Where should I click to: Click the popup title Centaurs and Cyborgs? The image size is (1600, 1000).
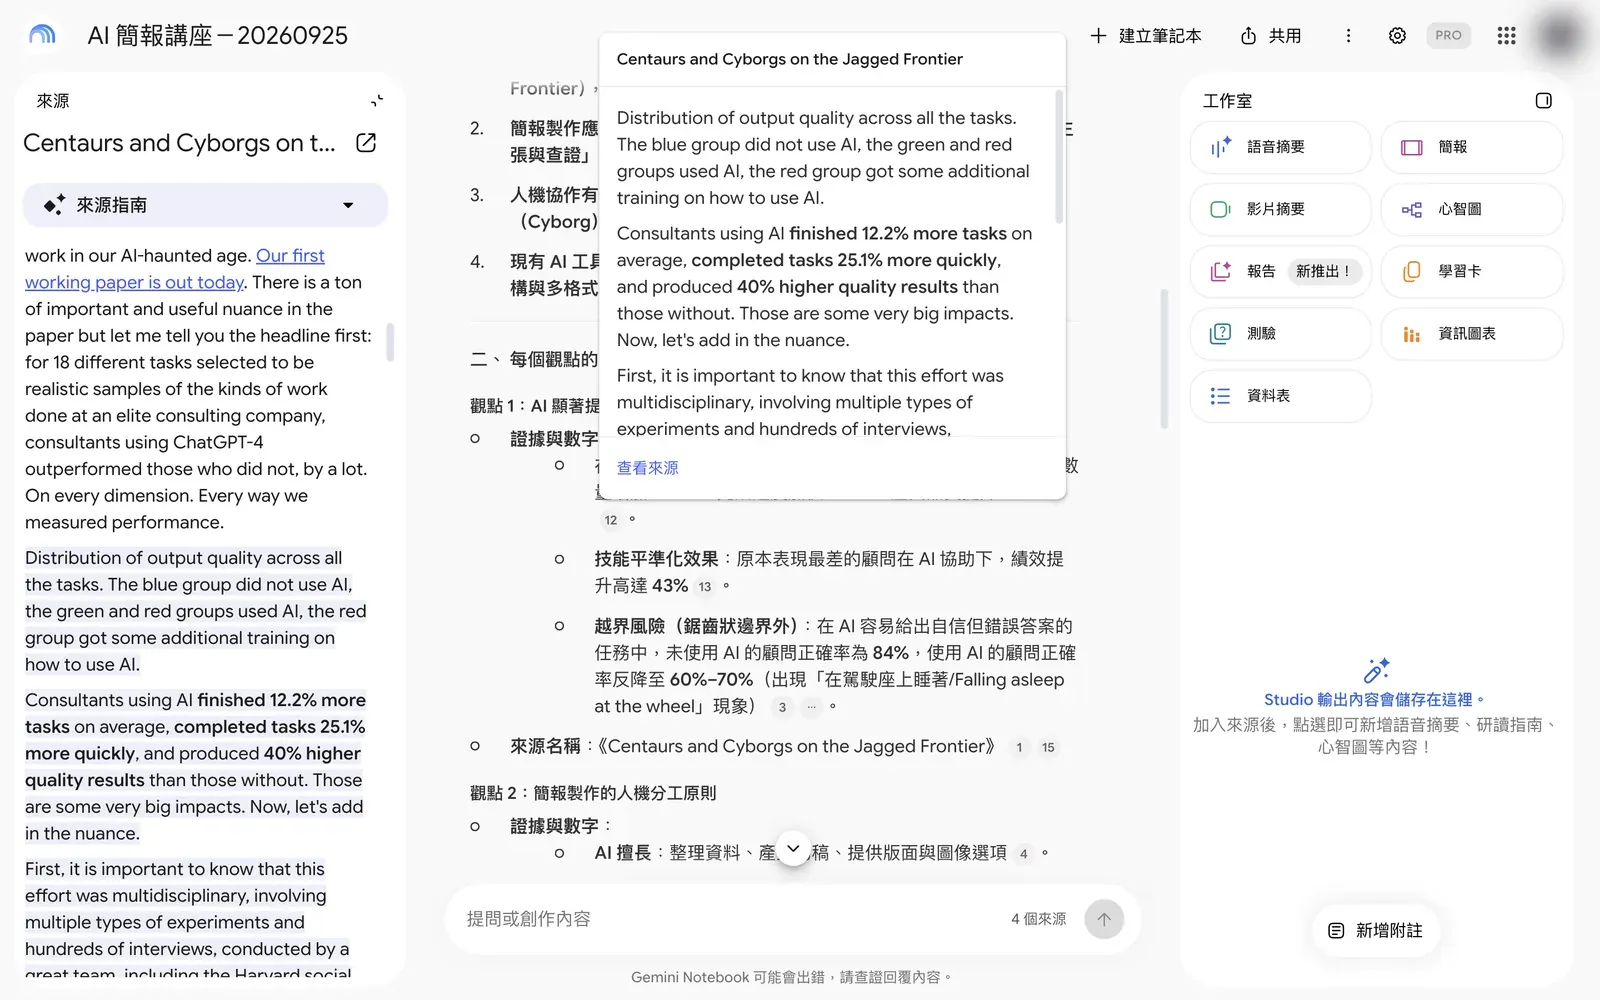790,59
